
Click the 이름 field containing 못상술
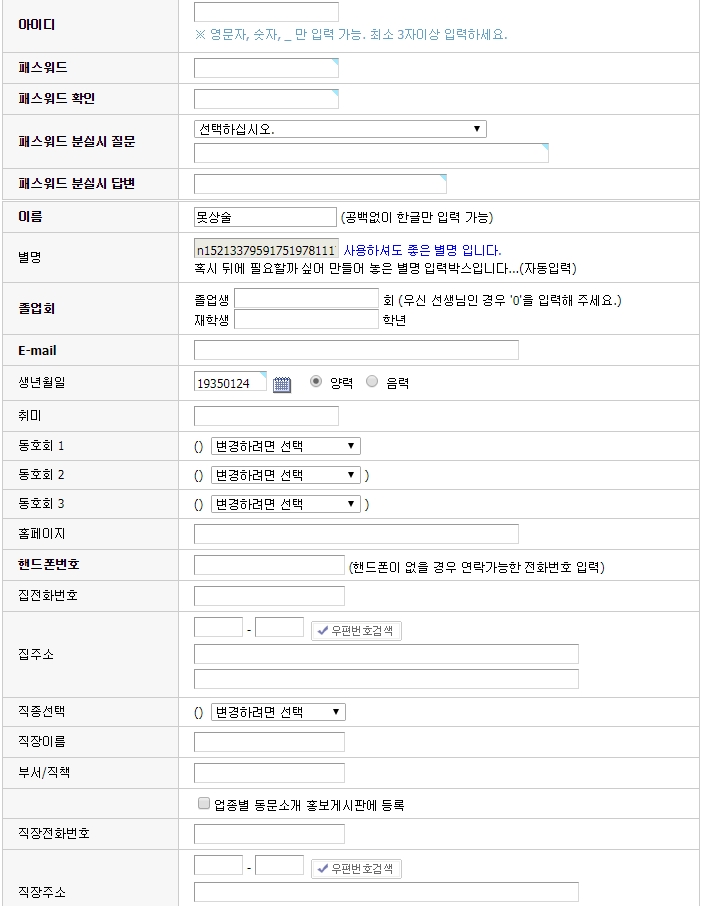265,217
